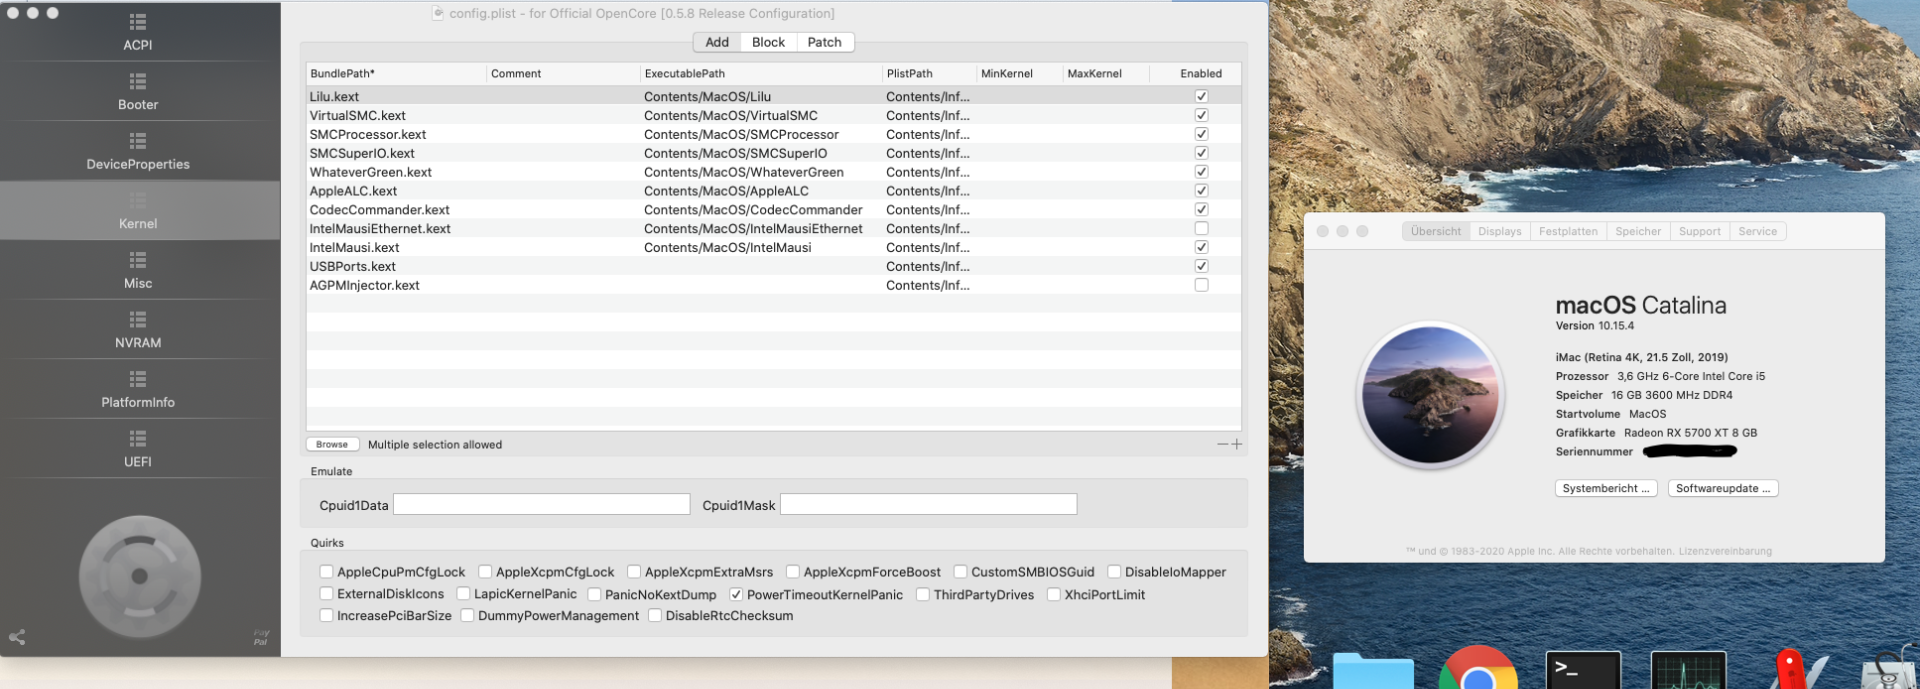This screenshot has height=689, width=1920.
Task: Open the PlatformInfo section in sidebar
Action: pos(138,389)
